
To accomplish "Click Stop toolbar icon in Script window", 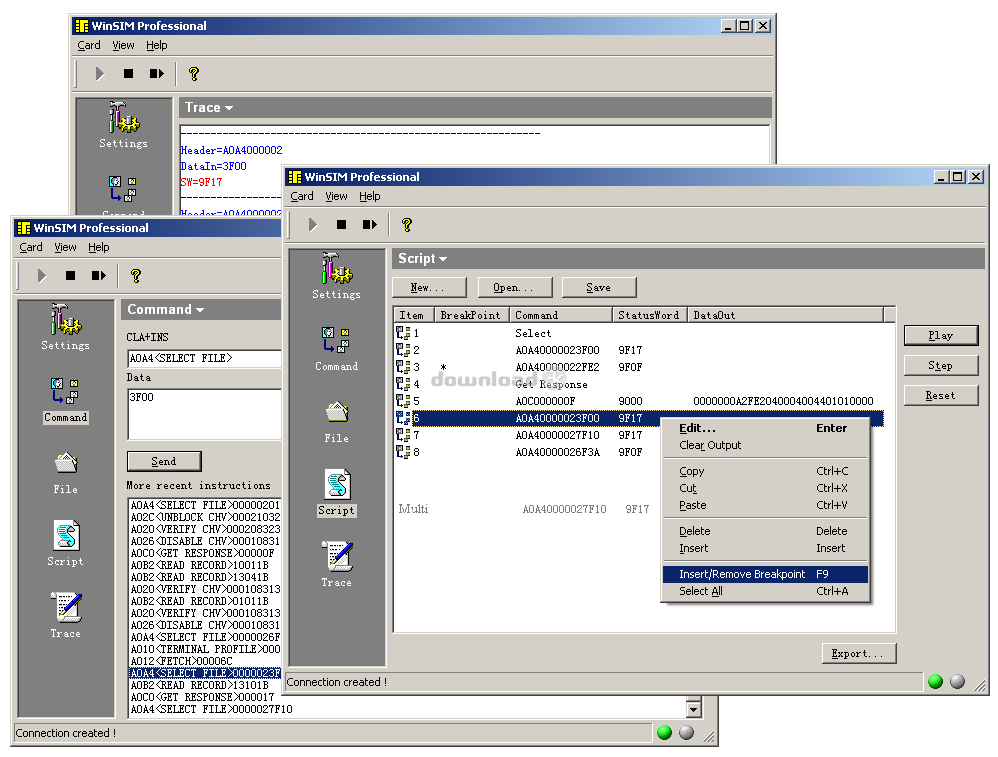I will [342, 225].
